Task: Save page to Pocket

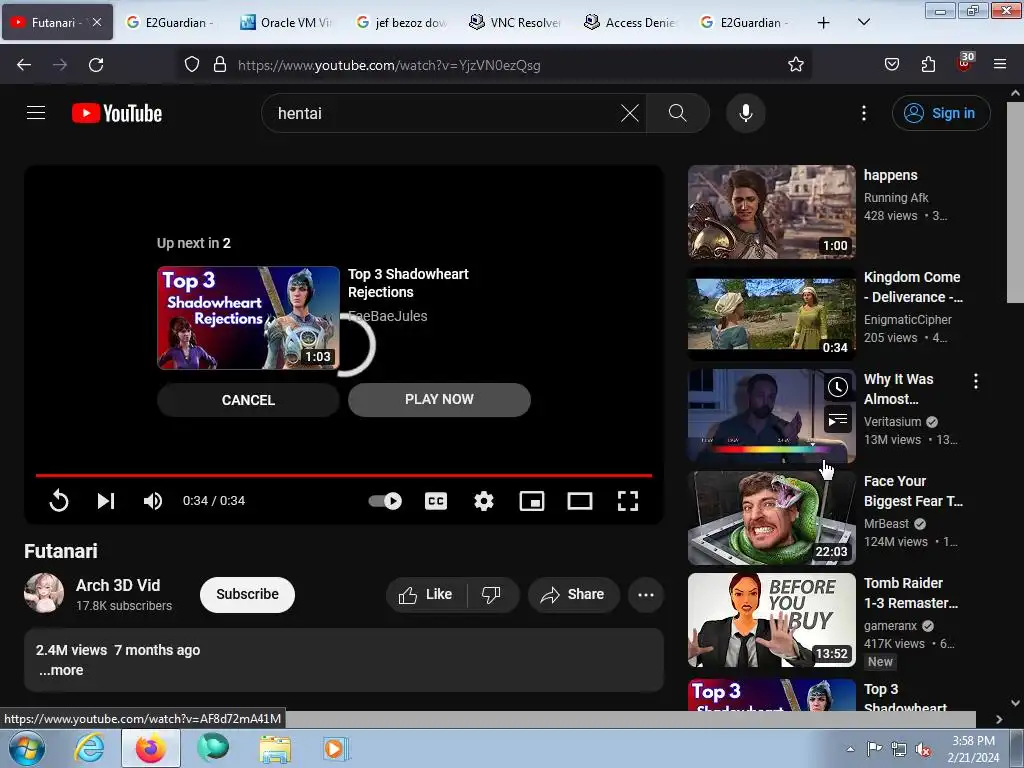Action: pyautogui.click(x=891, y=65)
